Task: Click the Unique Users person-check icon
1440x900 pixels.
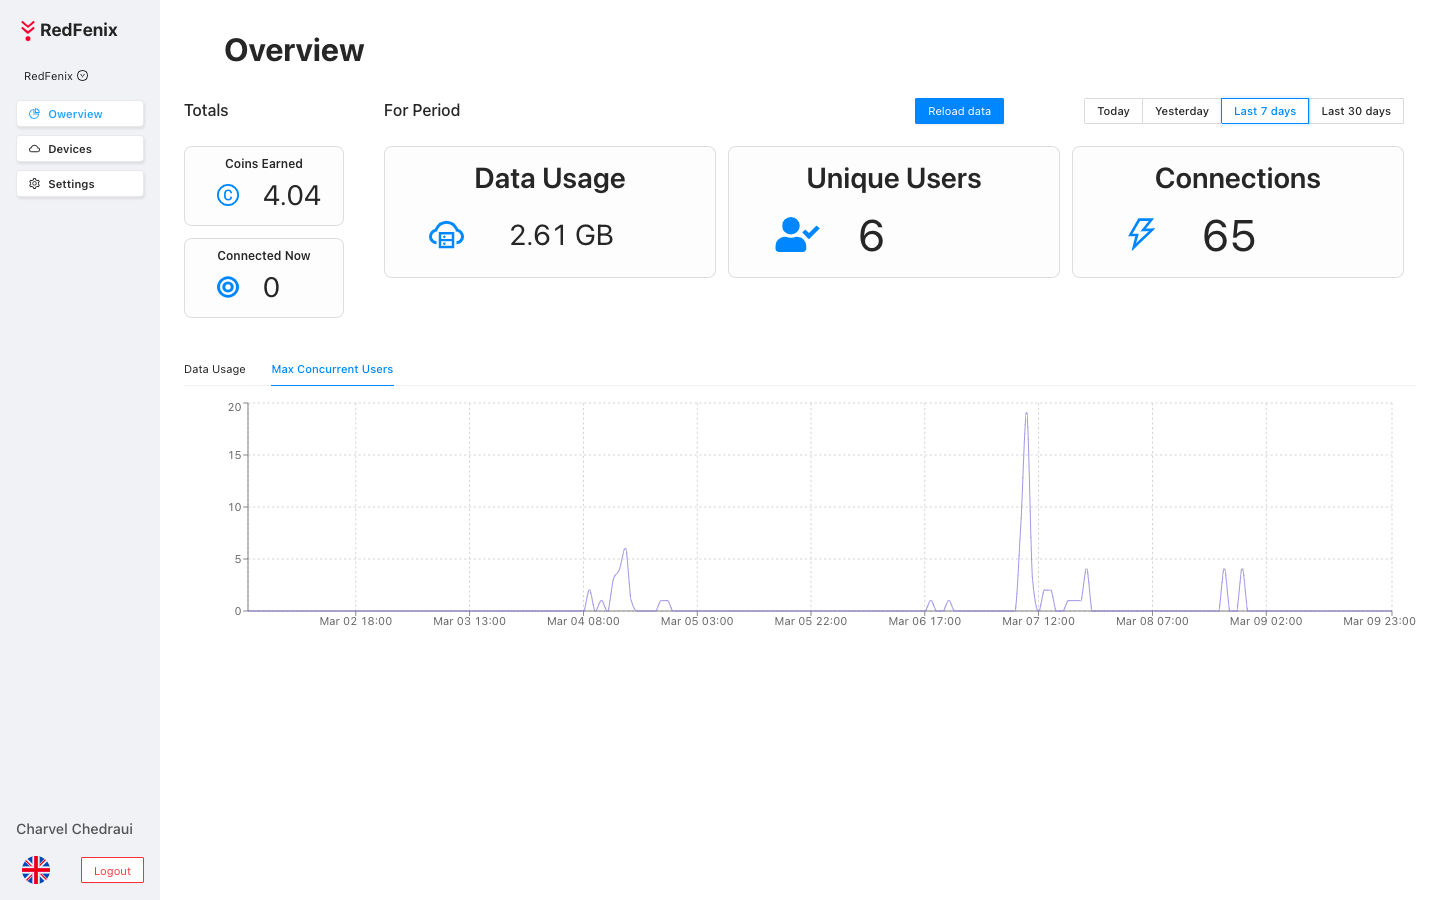Action: point(797,235)
